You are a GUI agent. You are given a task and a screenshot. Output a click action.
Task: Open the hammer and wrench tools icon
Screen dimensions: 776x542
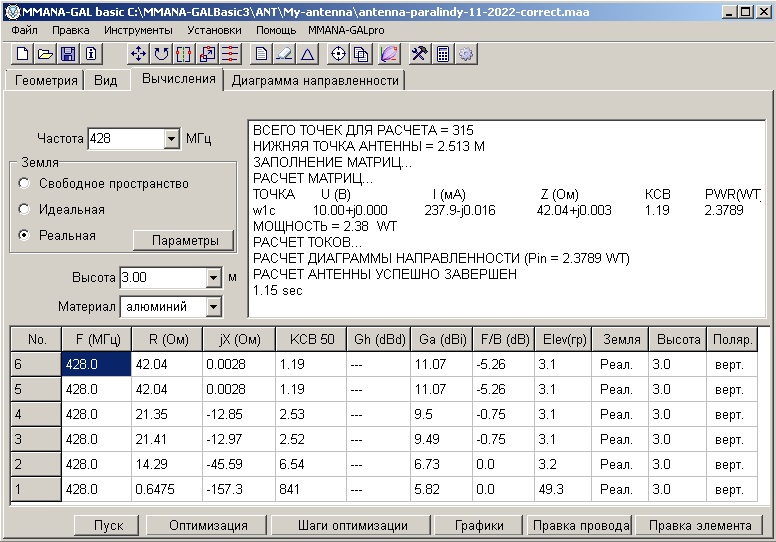419,53
